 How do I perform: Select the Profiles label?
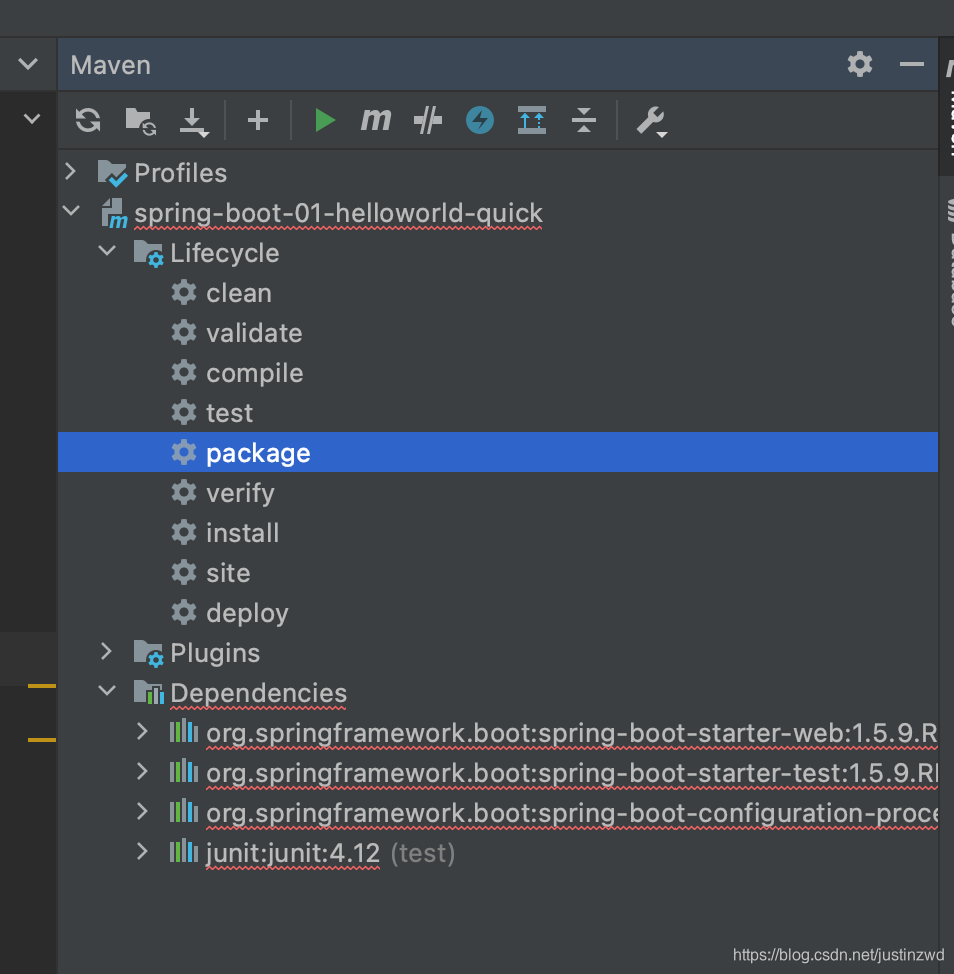tap(181, 173)
